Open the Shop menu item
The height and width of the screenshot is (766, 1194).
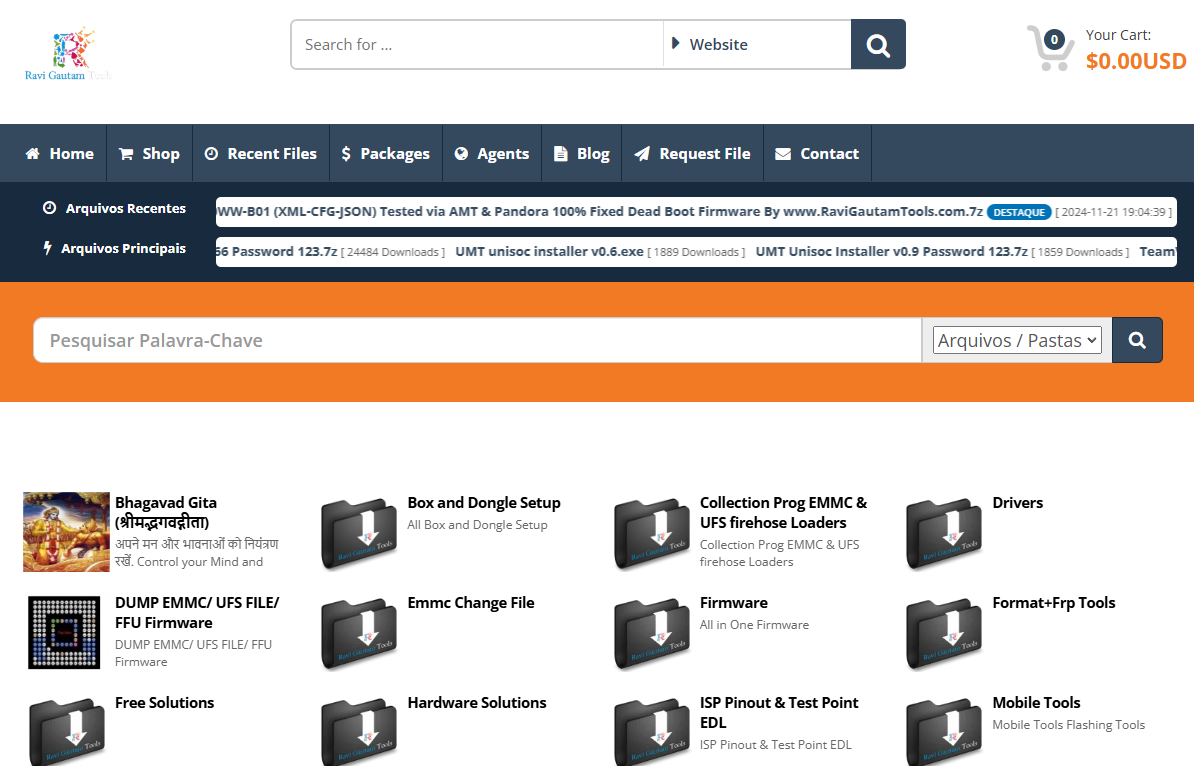(149, 154)
